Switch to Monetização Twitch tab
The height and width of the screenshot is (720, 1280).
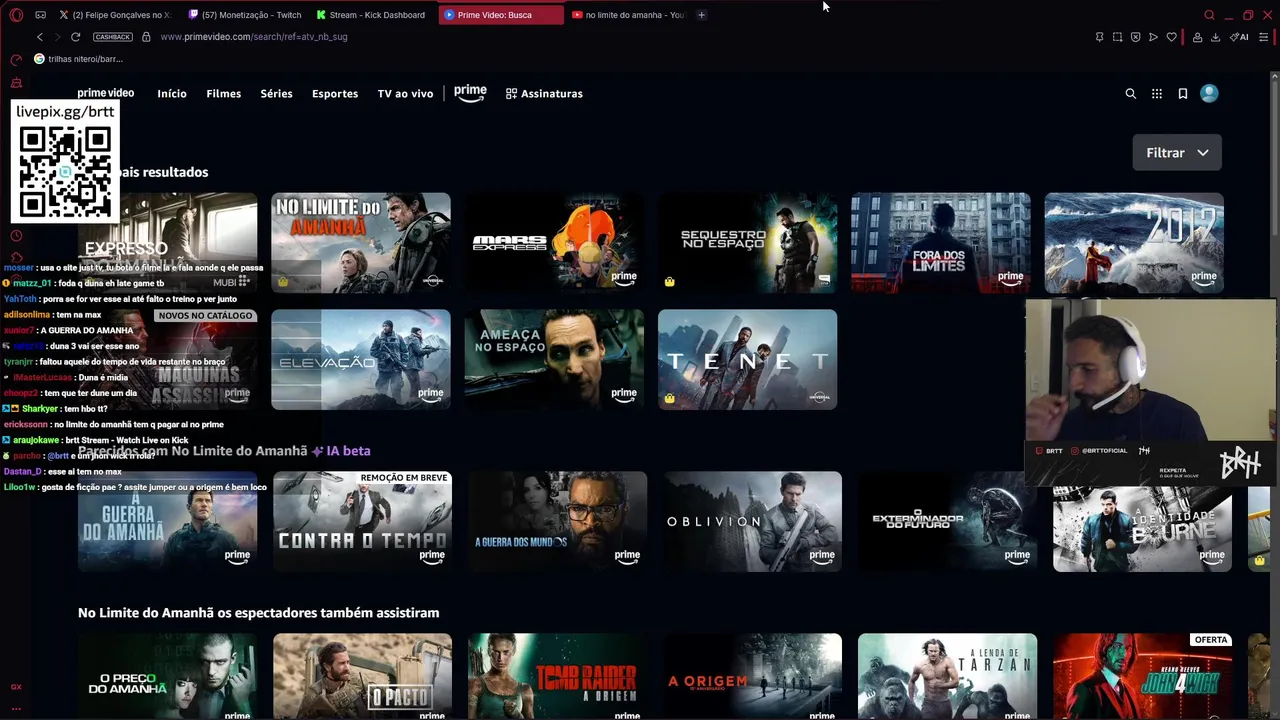click(x=245, y=15)
